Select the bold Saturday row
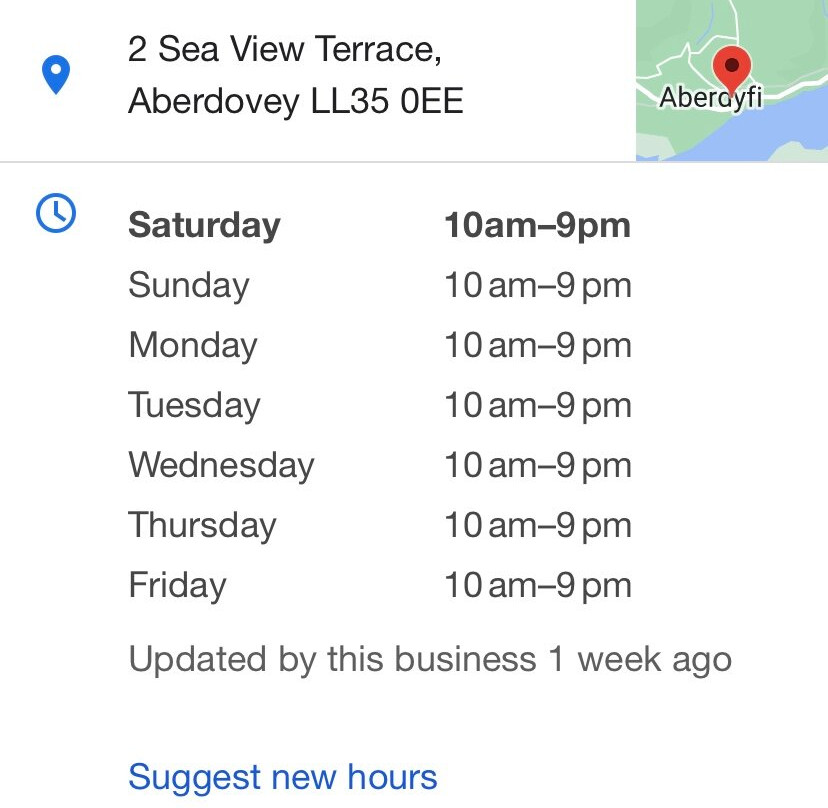 [379, 226]
